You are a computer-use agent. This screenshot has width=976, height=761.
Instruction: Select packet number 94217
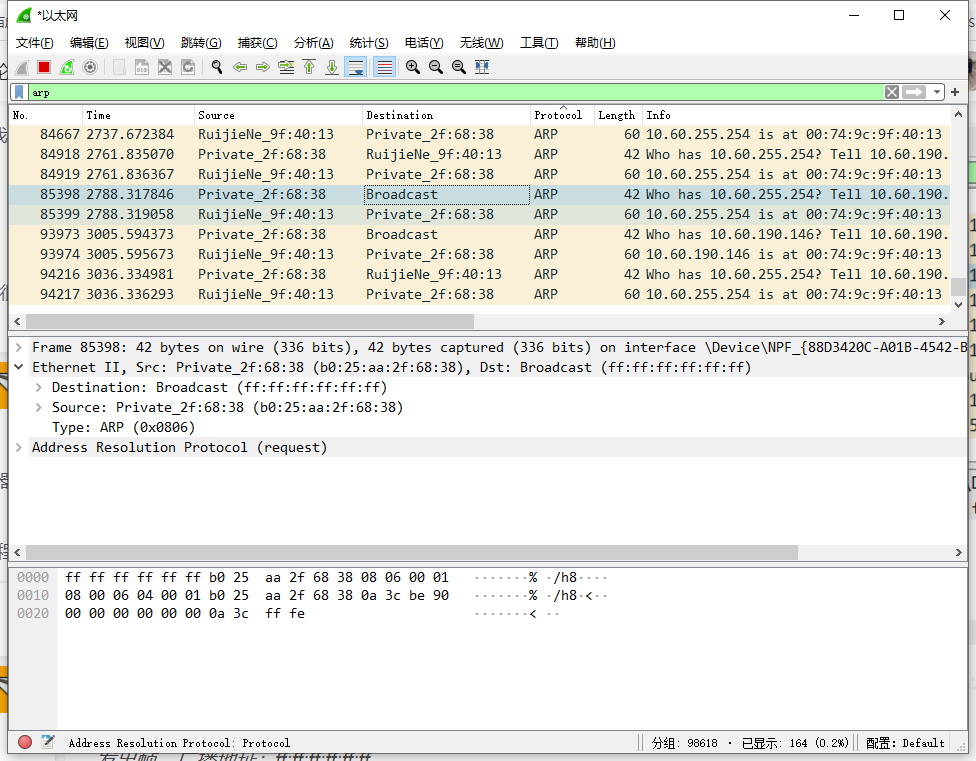[x=479, y=294]
